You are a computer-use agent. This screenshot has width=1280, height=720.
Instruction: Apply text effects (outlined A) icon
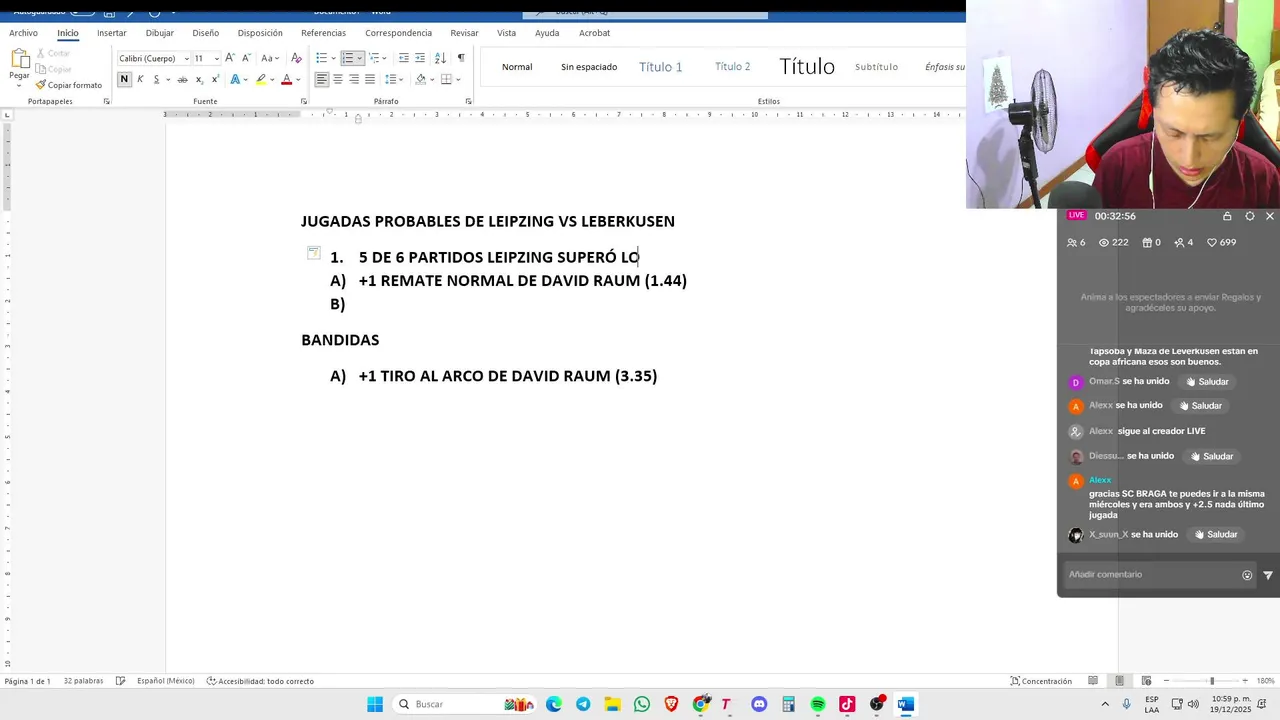click(x=235, y=79)
